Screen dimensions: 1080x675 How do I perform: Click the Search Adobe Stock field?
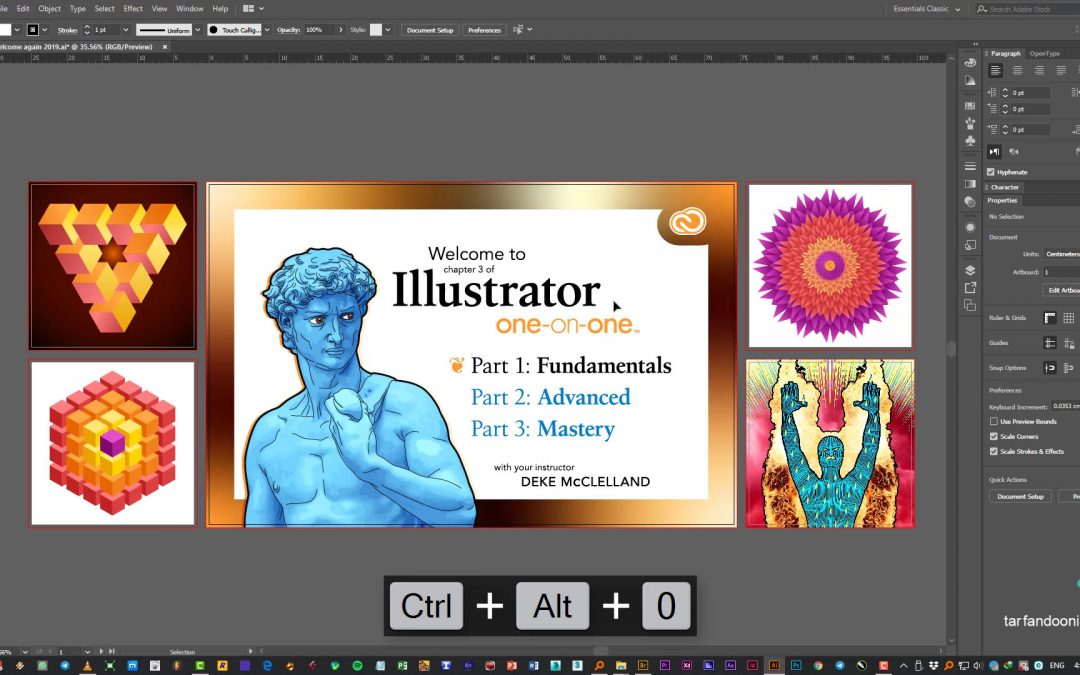tap(1027, 9)
